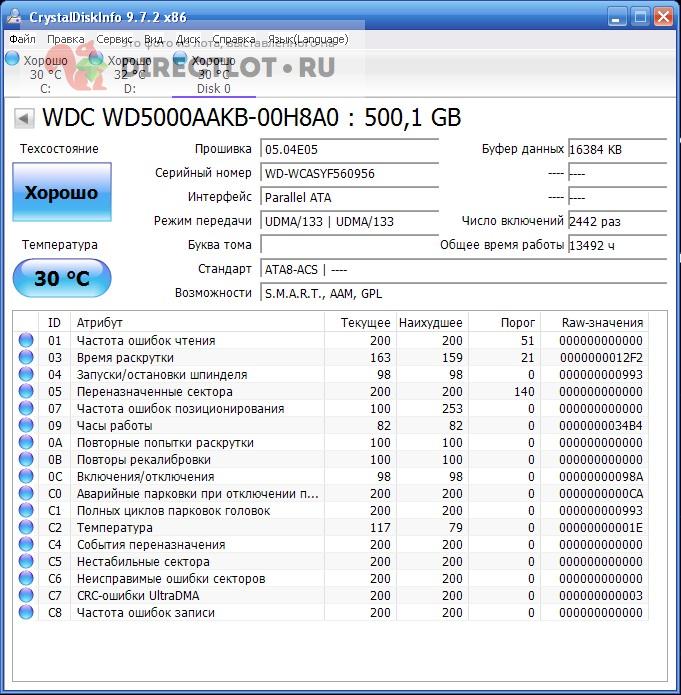Screen dimensions: 681x695
Task: Click status orb for Нестабильные сектора
Action: pos(26,562)
